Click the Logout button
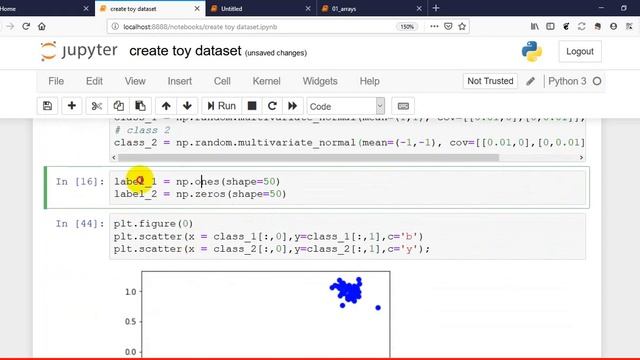 click(x=580, y=51)
